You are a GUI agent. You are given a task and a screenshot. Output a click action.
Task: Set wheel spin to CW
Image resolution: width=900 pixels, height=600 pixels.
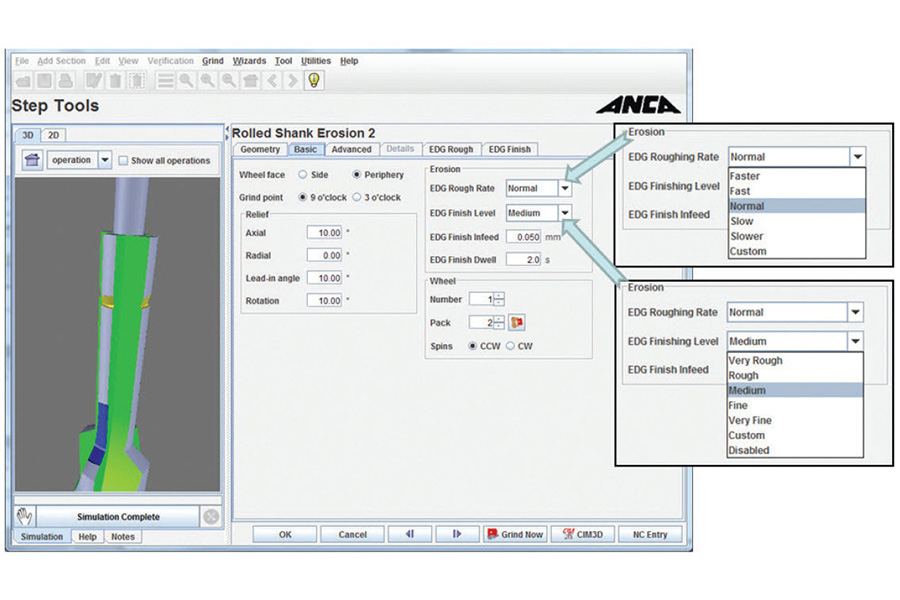coord(510,346)
